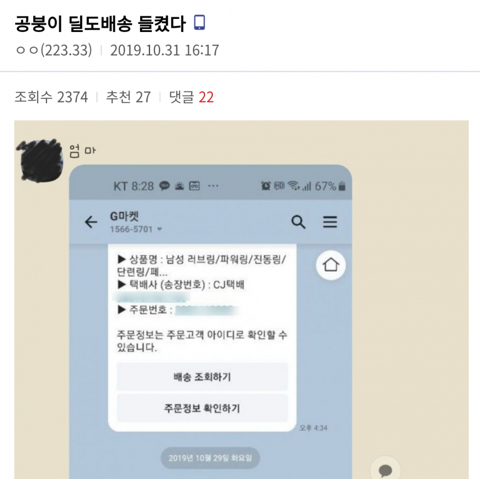The height and width of the screenshot is (479, 480).
Task: Click the 배송 조회하기 button
Action: 202,377
